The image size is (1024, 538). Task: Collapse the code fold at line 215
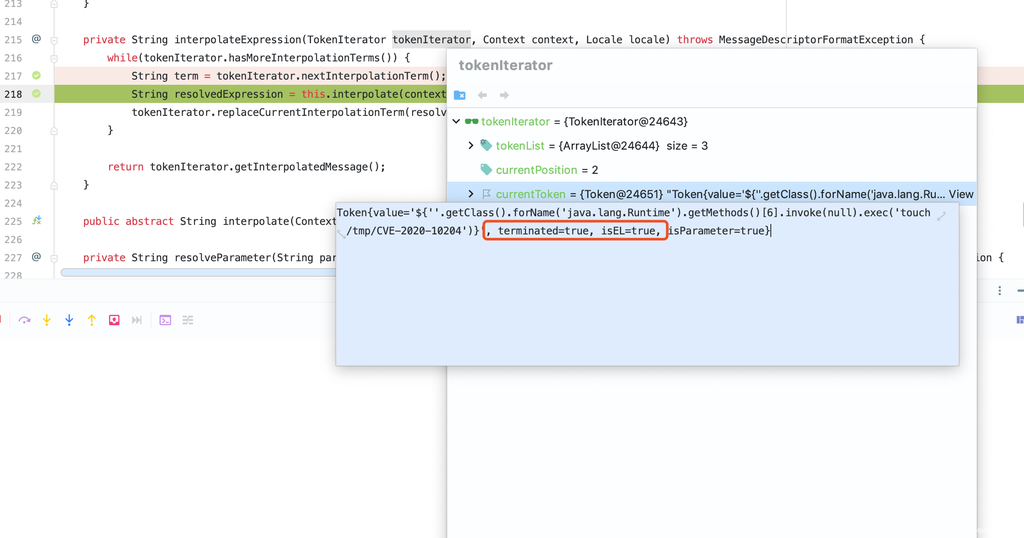point(54,40)
